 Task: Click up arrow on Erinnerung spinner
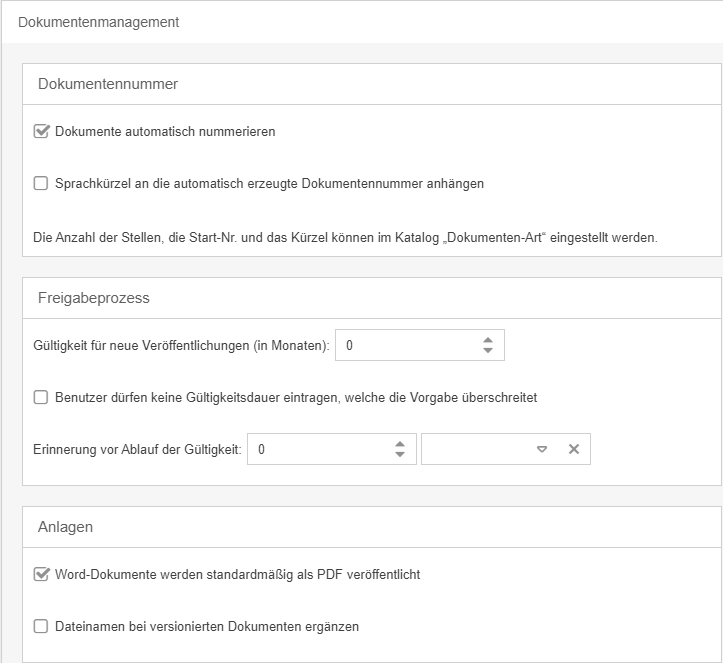coord(400,444)
